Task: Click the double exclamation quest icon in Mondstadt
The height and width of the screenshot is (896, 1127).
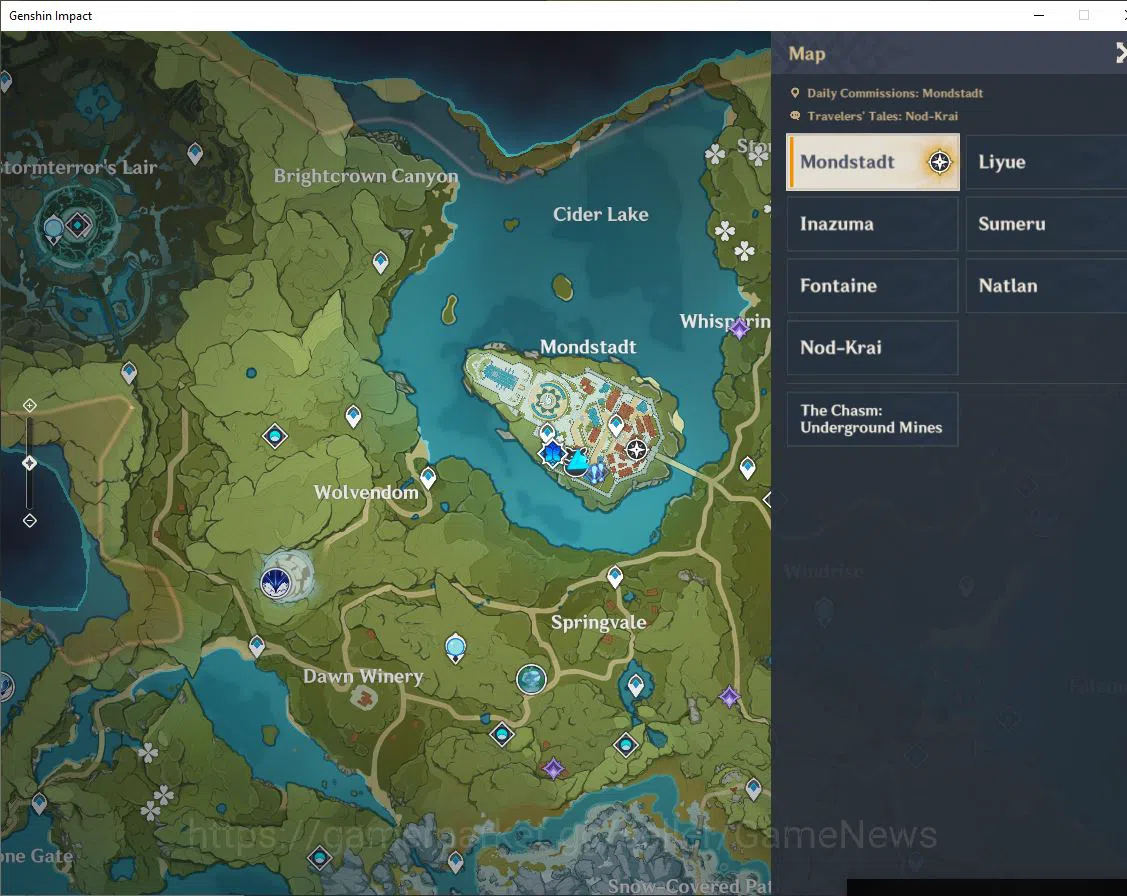Action: tap(597, 472)
